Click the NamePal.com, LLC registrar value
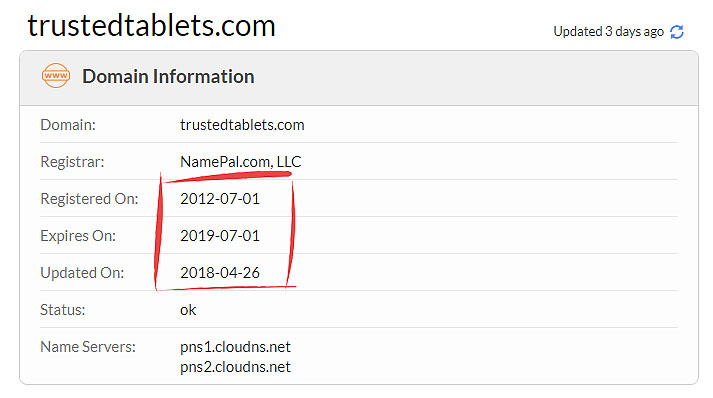Viewport: 713px width, 398px height. click(241, 161)
